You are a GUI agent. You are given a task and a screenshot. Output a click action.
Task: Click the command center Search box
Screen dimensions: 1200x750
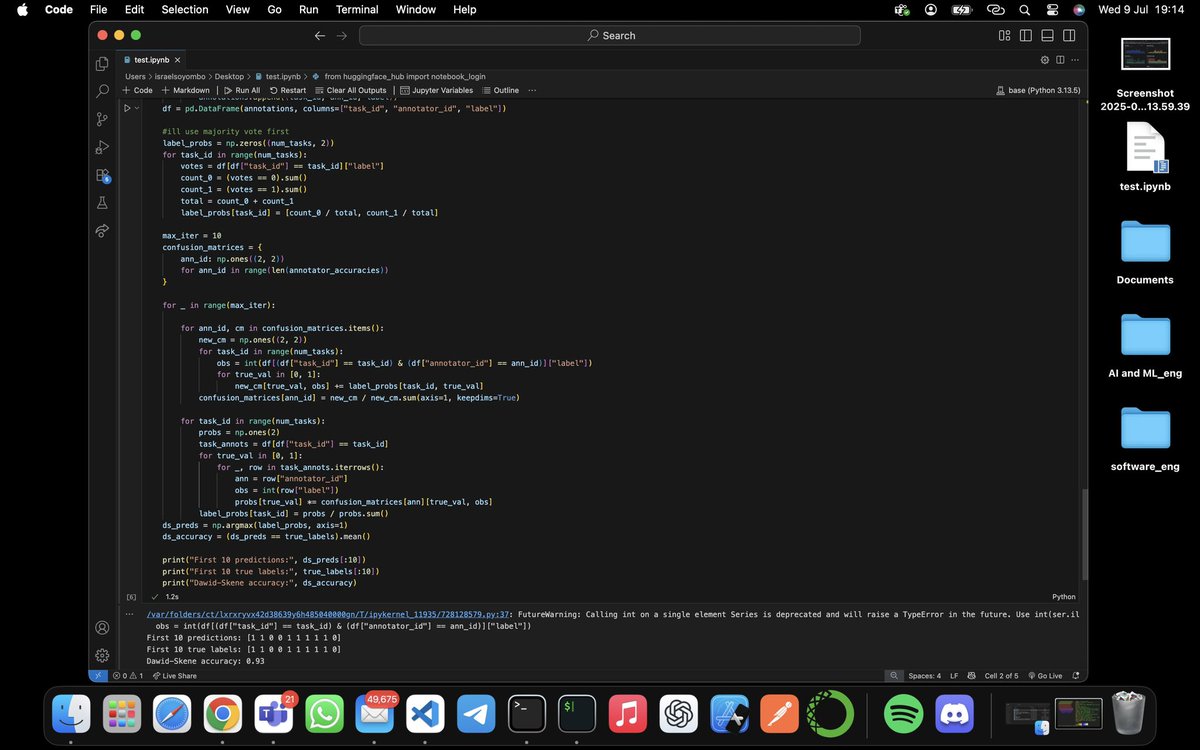coord(610,35)
